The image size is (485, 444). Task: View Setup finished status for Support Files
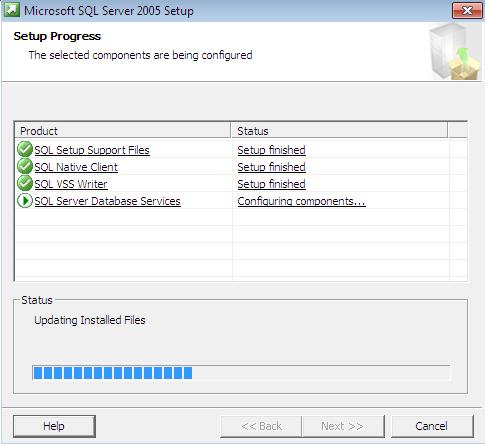271,150
